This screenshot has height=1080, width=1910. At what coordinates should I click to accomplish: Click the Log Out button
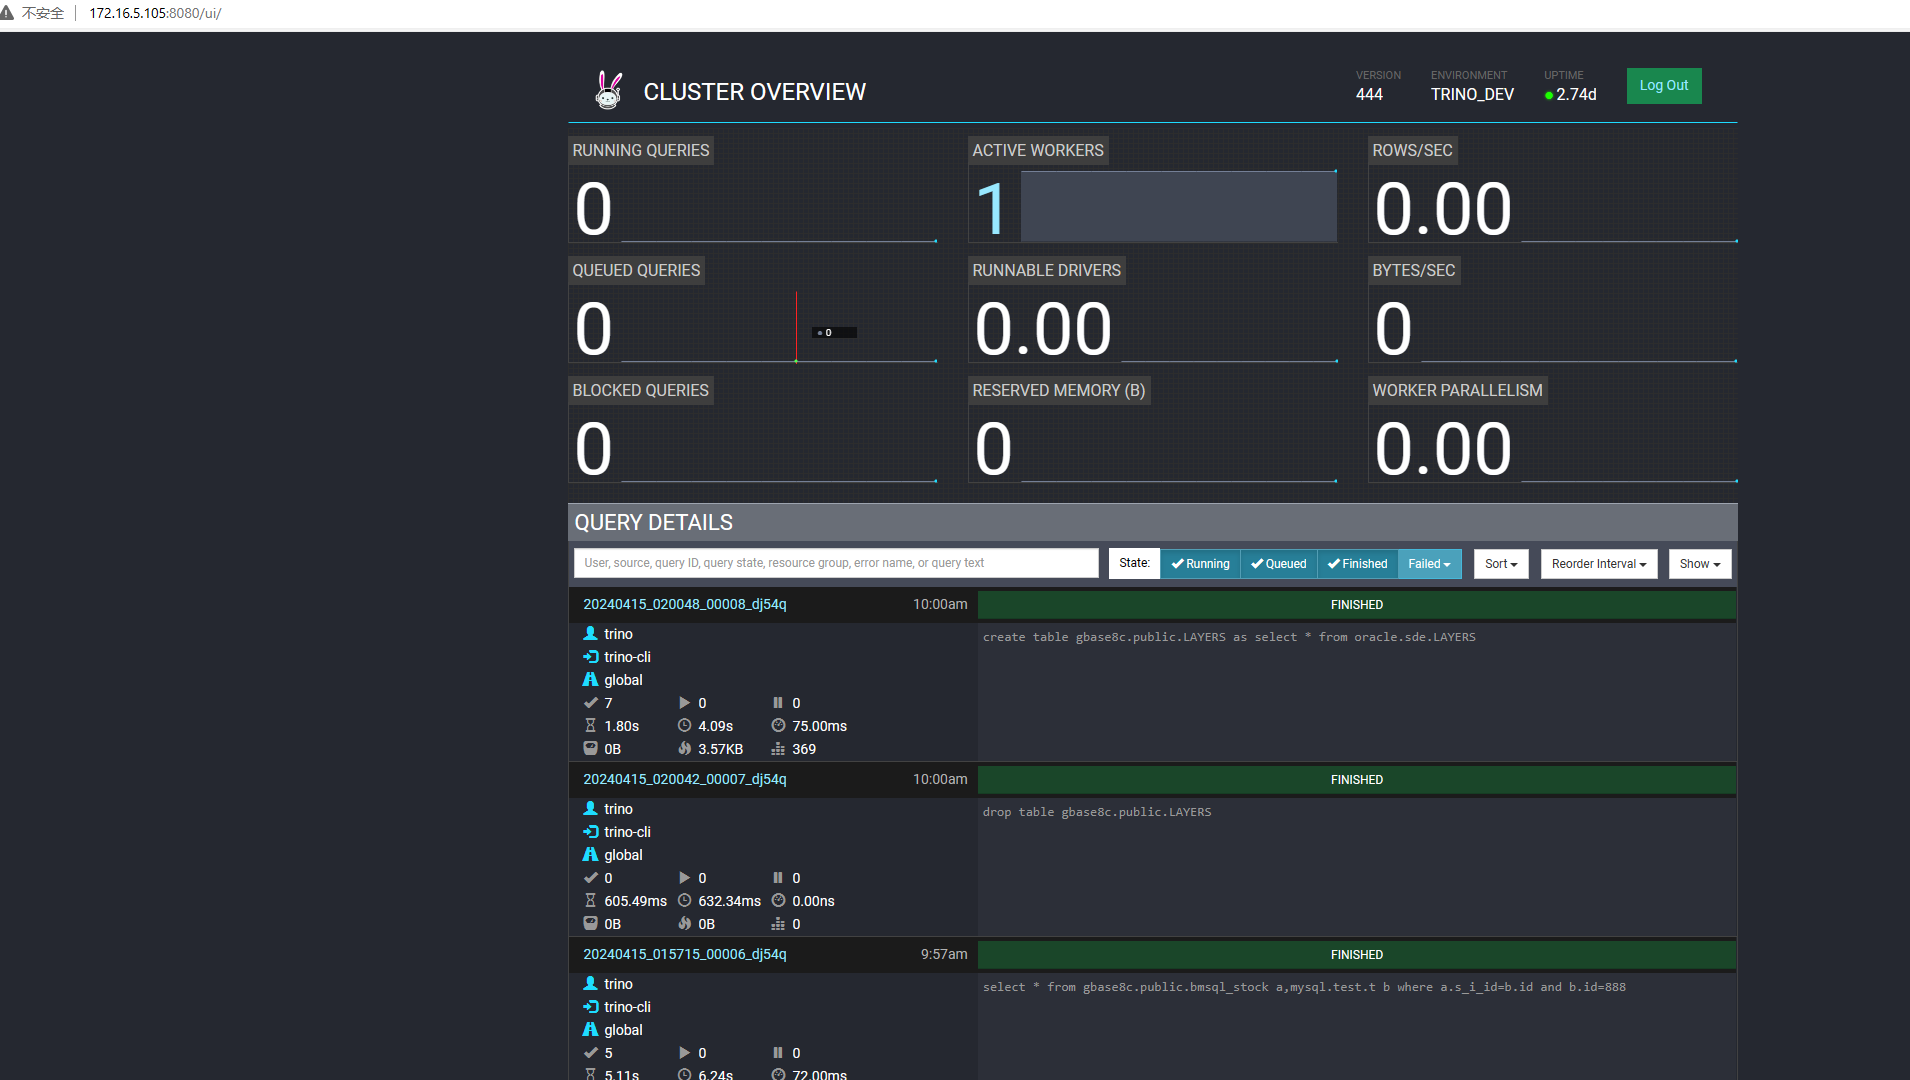click(1664, 86)
